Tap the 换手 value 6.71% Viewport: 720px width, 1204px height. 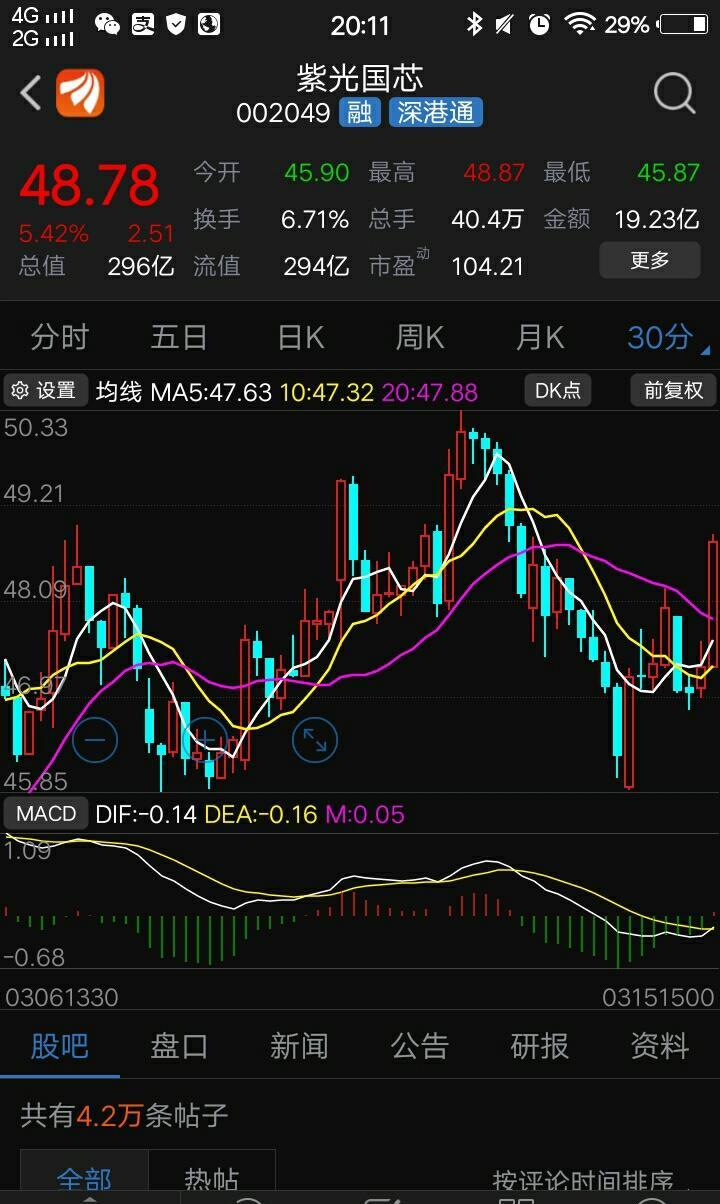[x=315, y=219]
